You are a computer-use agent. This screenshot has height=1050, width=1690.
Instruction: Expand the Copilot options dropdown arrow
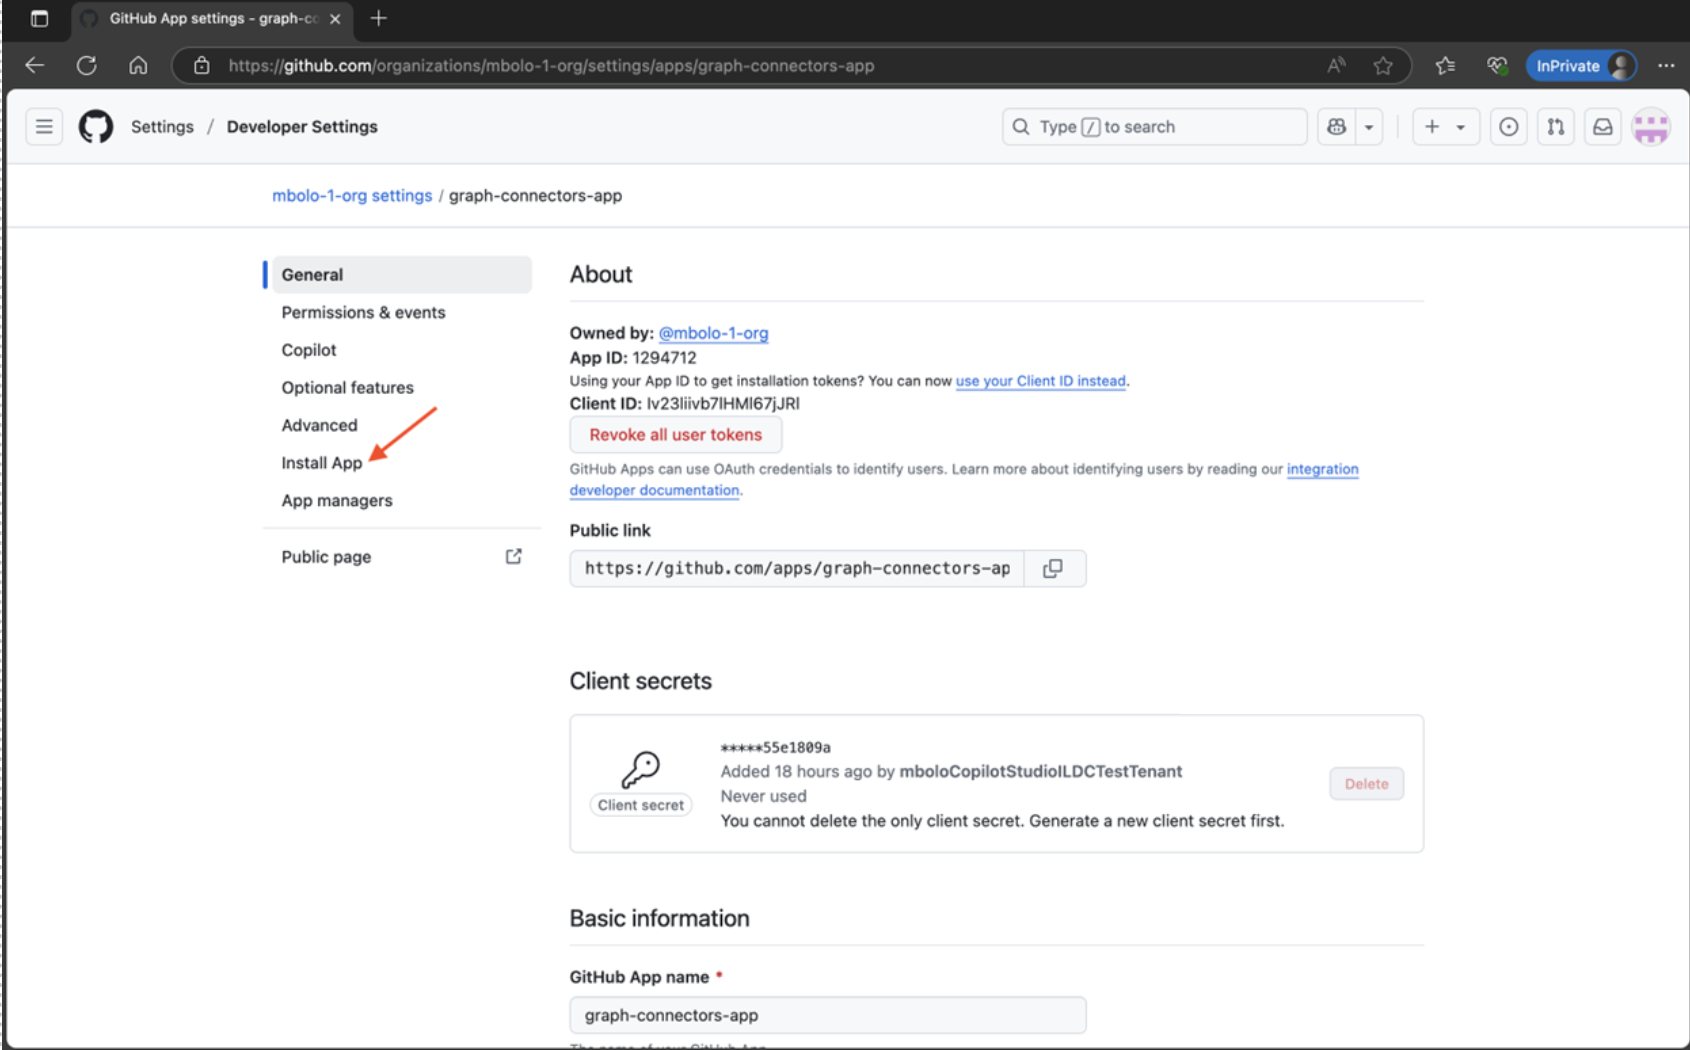[x=1369, y=126]
